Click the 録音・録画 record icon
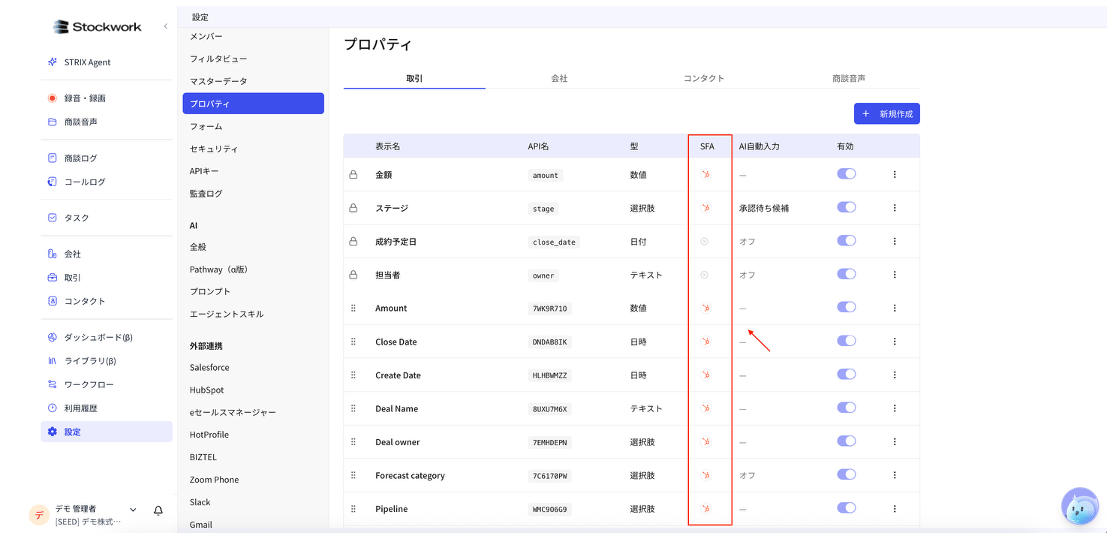Viewport: 1114px width, 534px height. pos(52,99)
